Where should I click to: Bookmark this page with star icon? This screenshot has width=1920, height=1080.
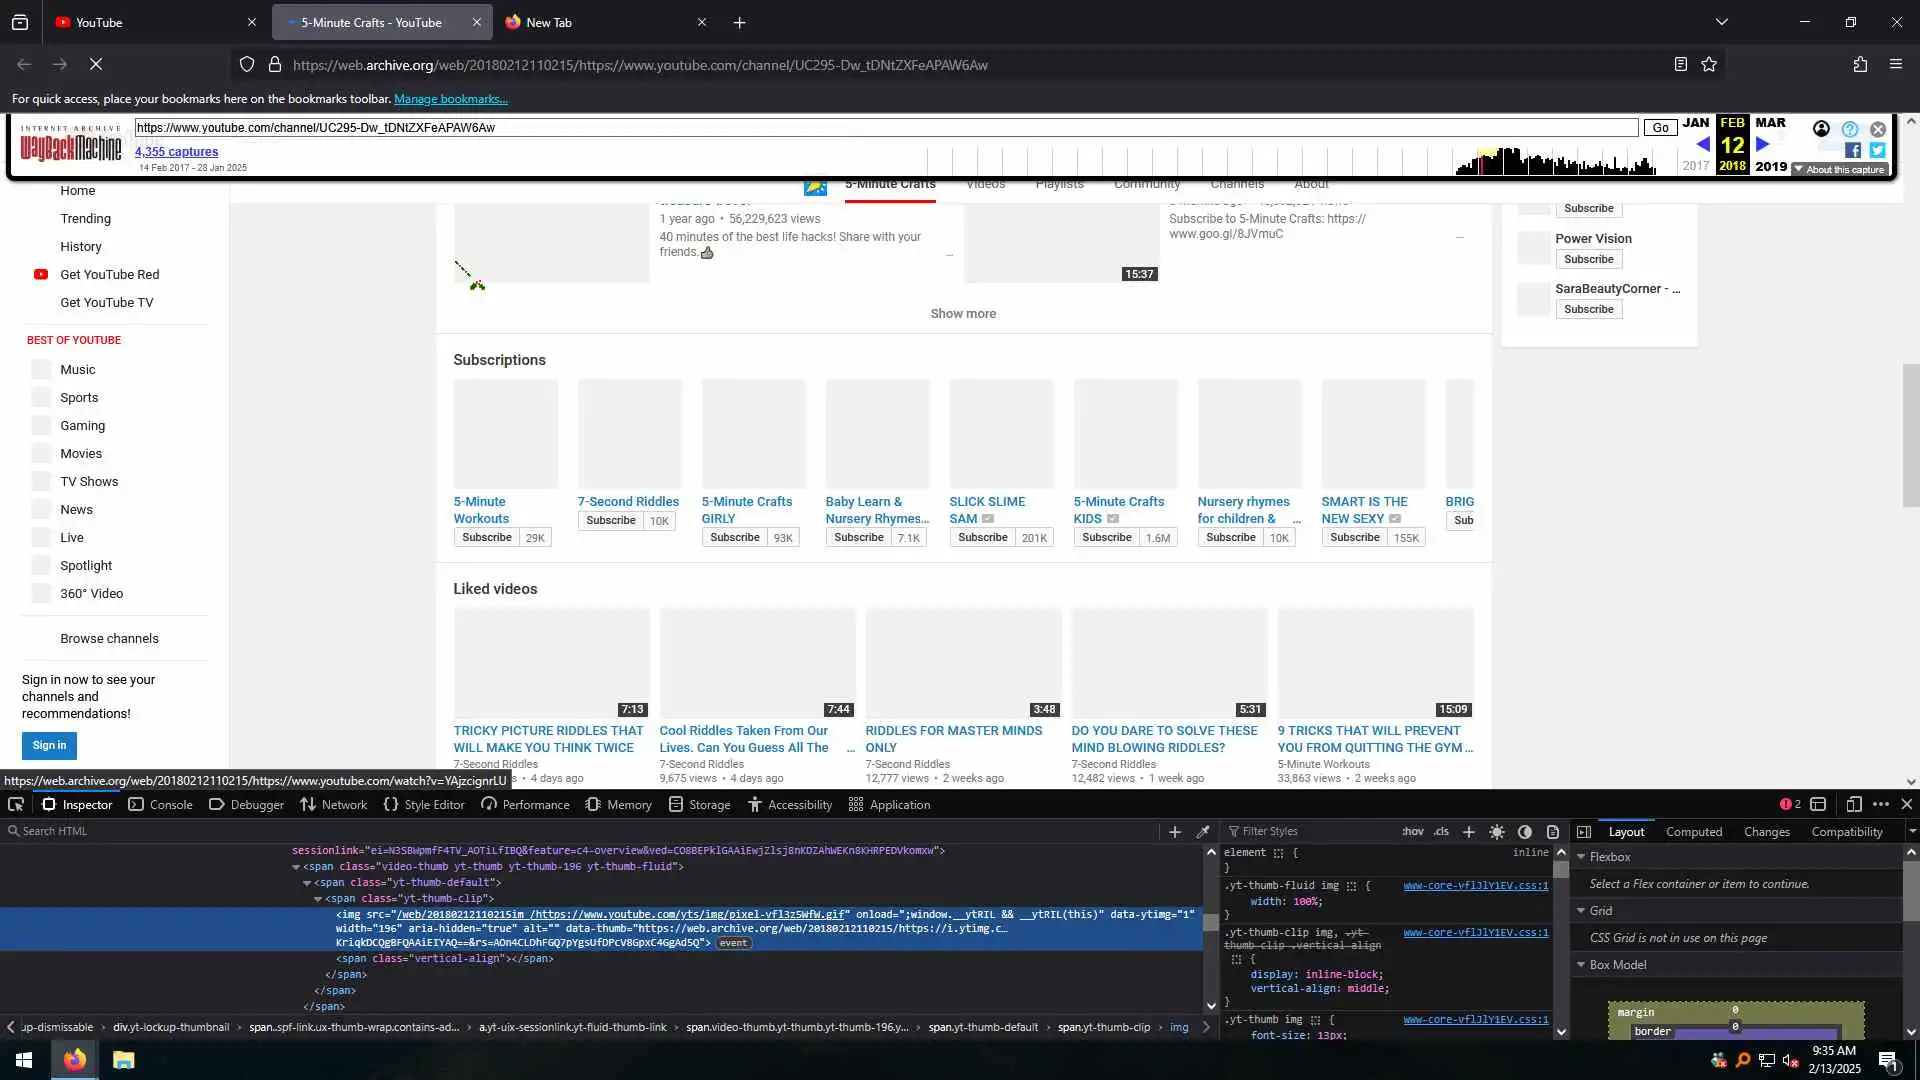[x=1709, y=65]
